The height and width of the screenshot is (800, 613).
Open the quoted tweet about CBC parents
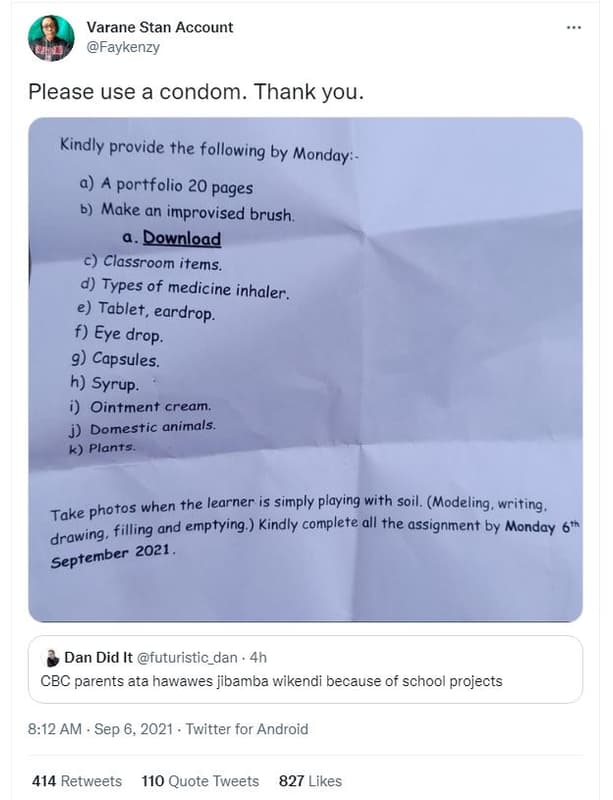(271, 681)
